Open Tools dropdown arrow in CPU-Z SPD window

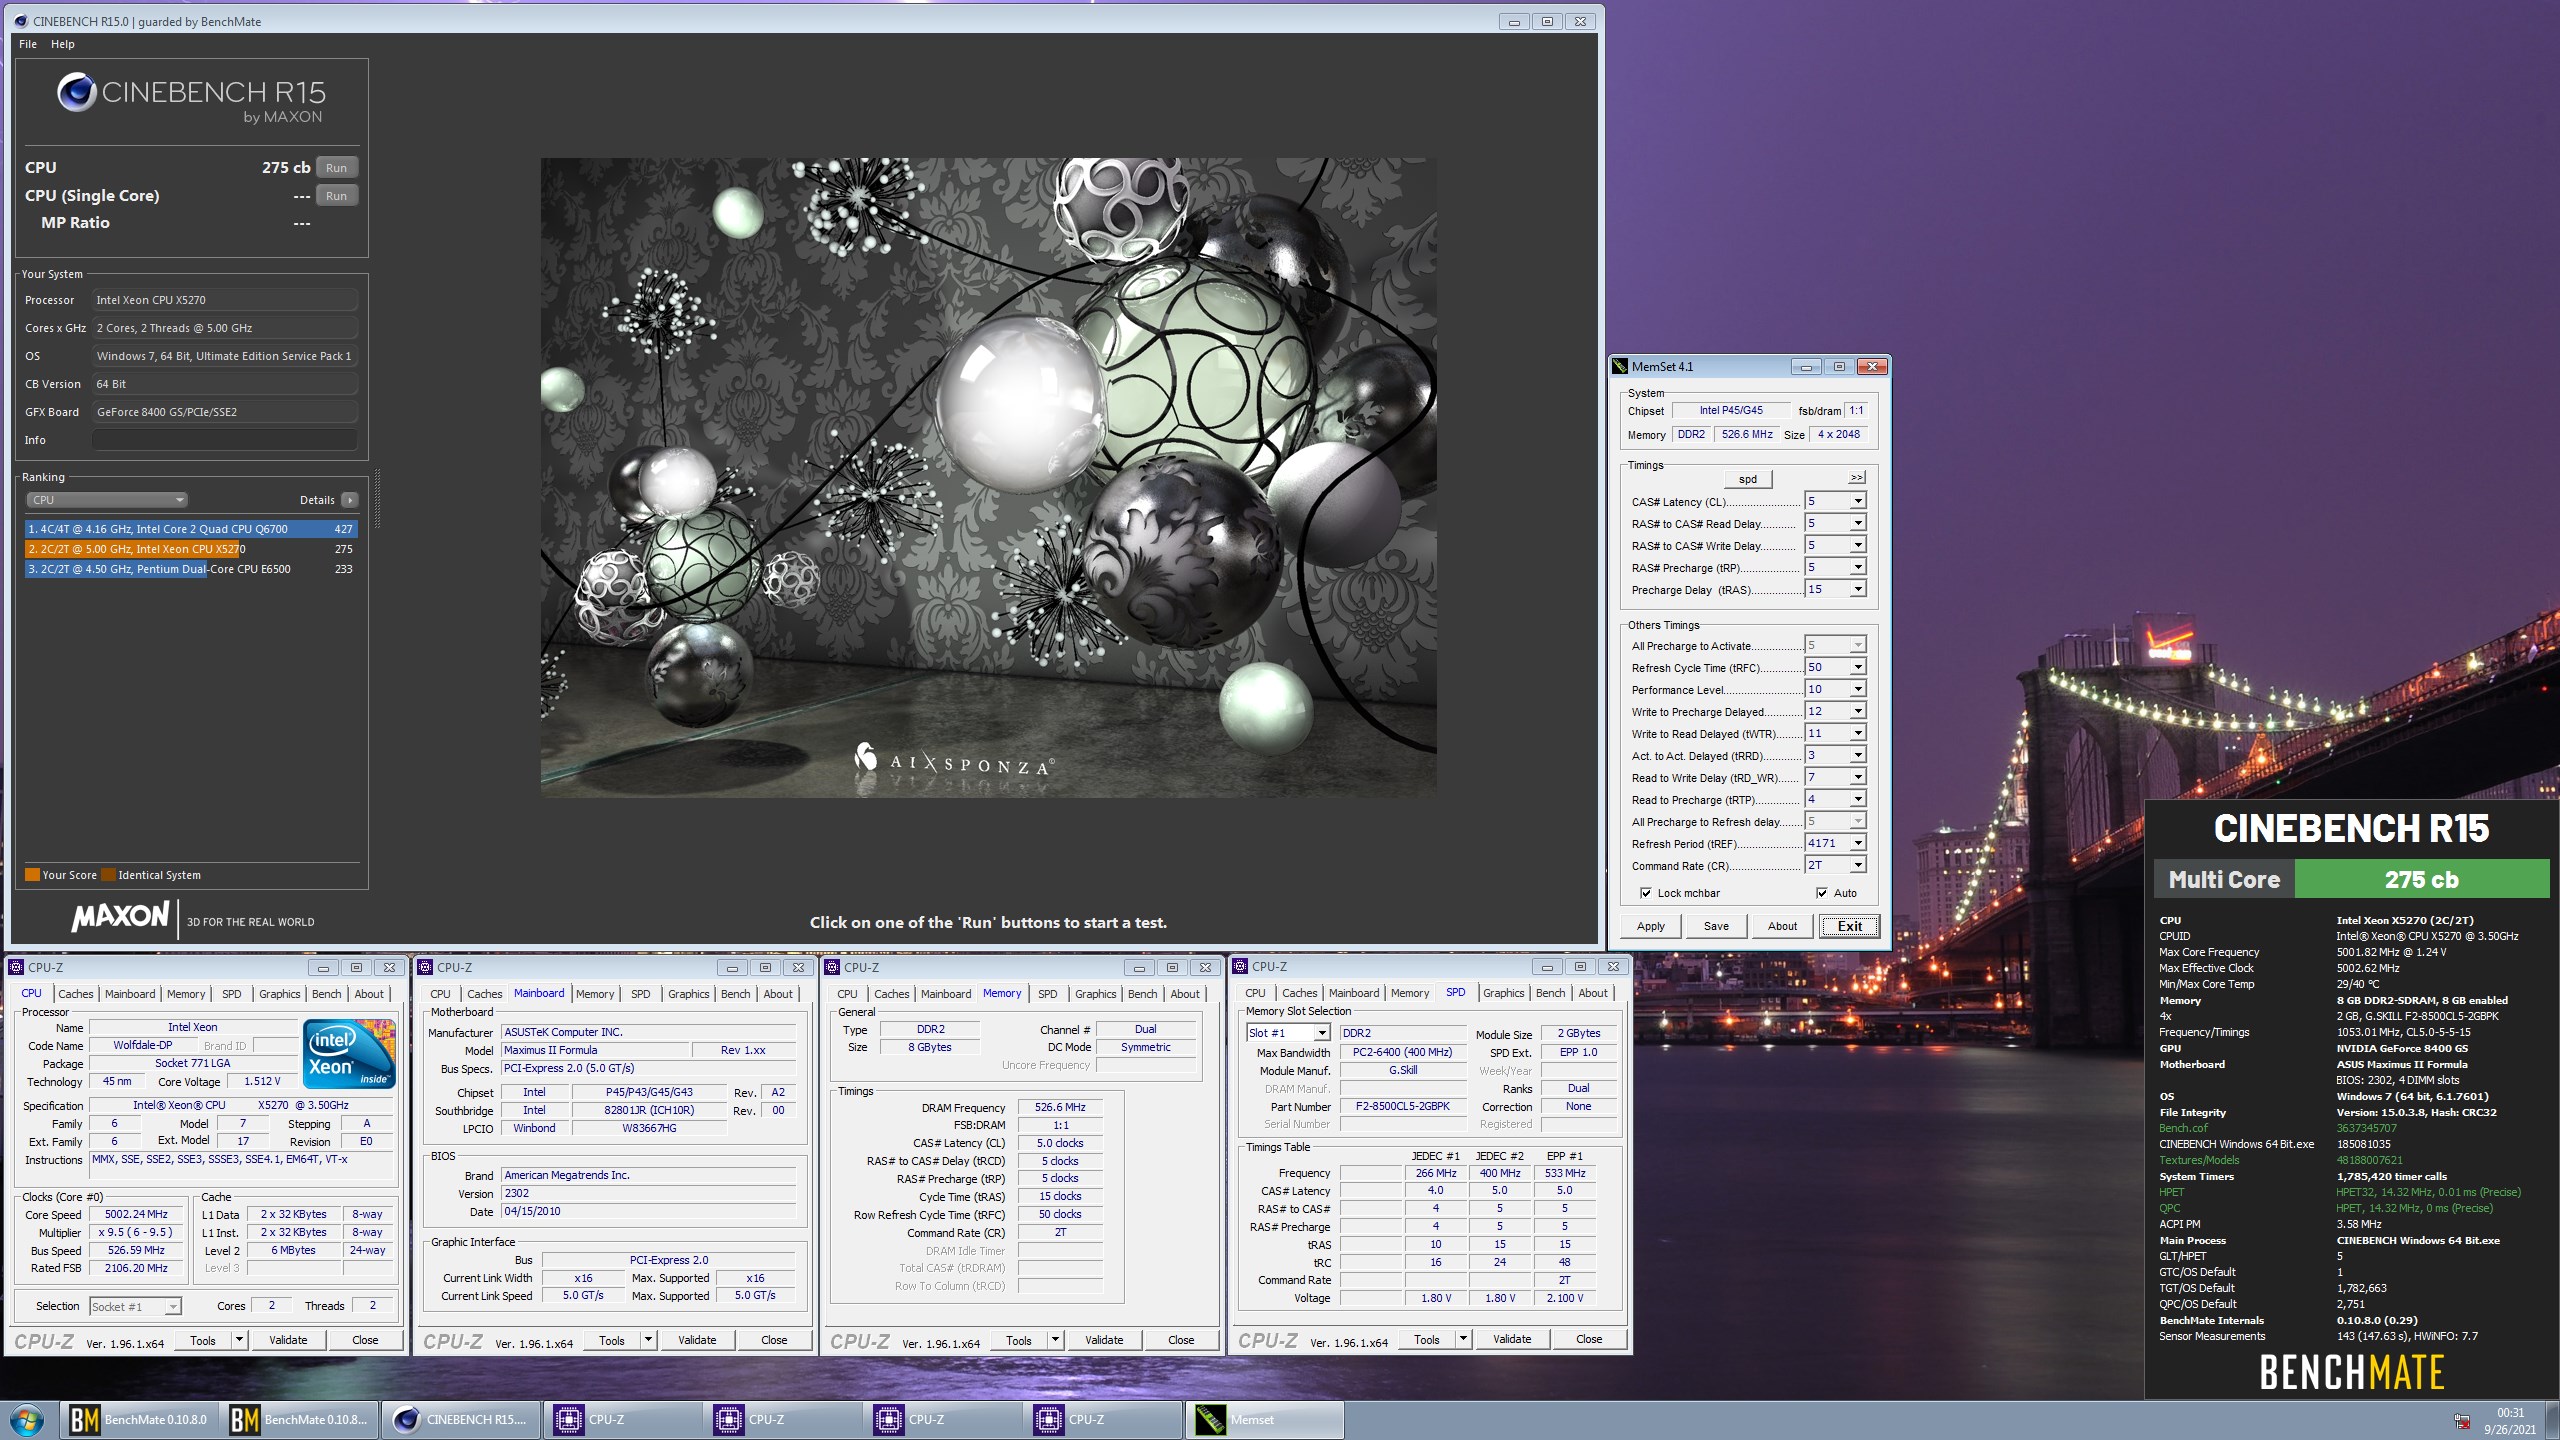[x=1462, y=1339]
